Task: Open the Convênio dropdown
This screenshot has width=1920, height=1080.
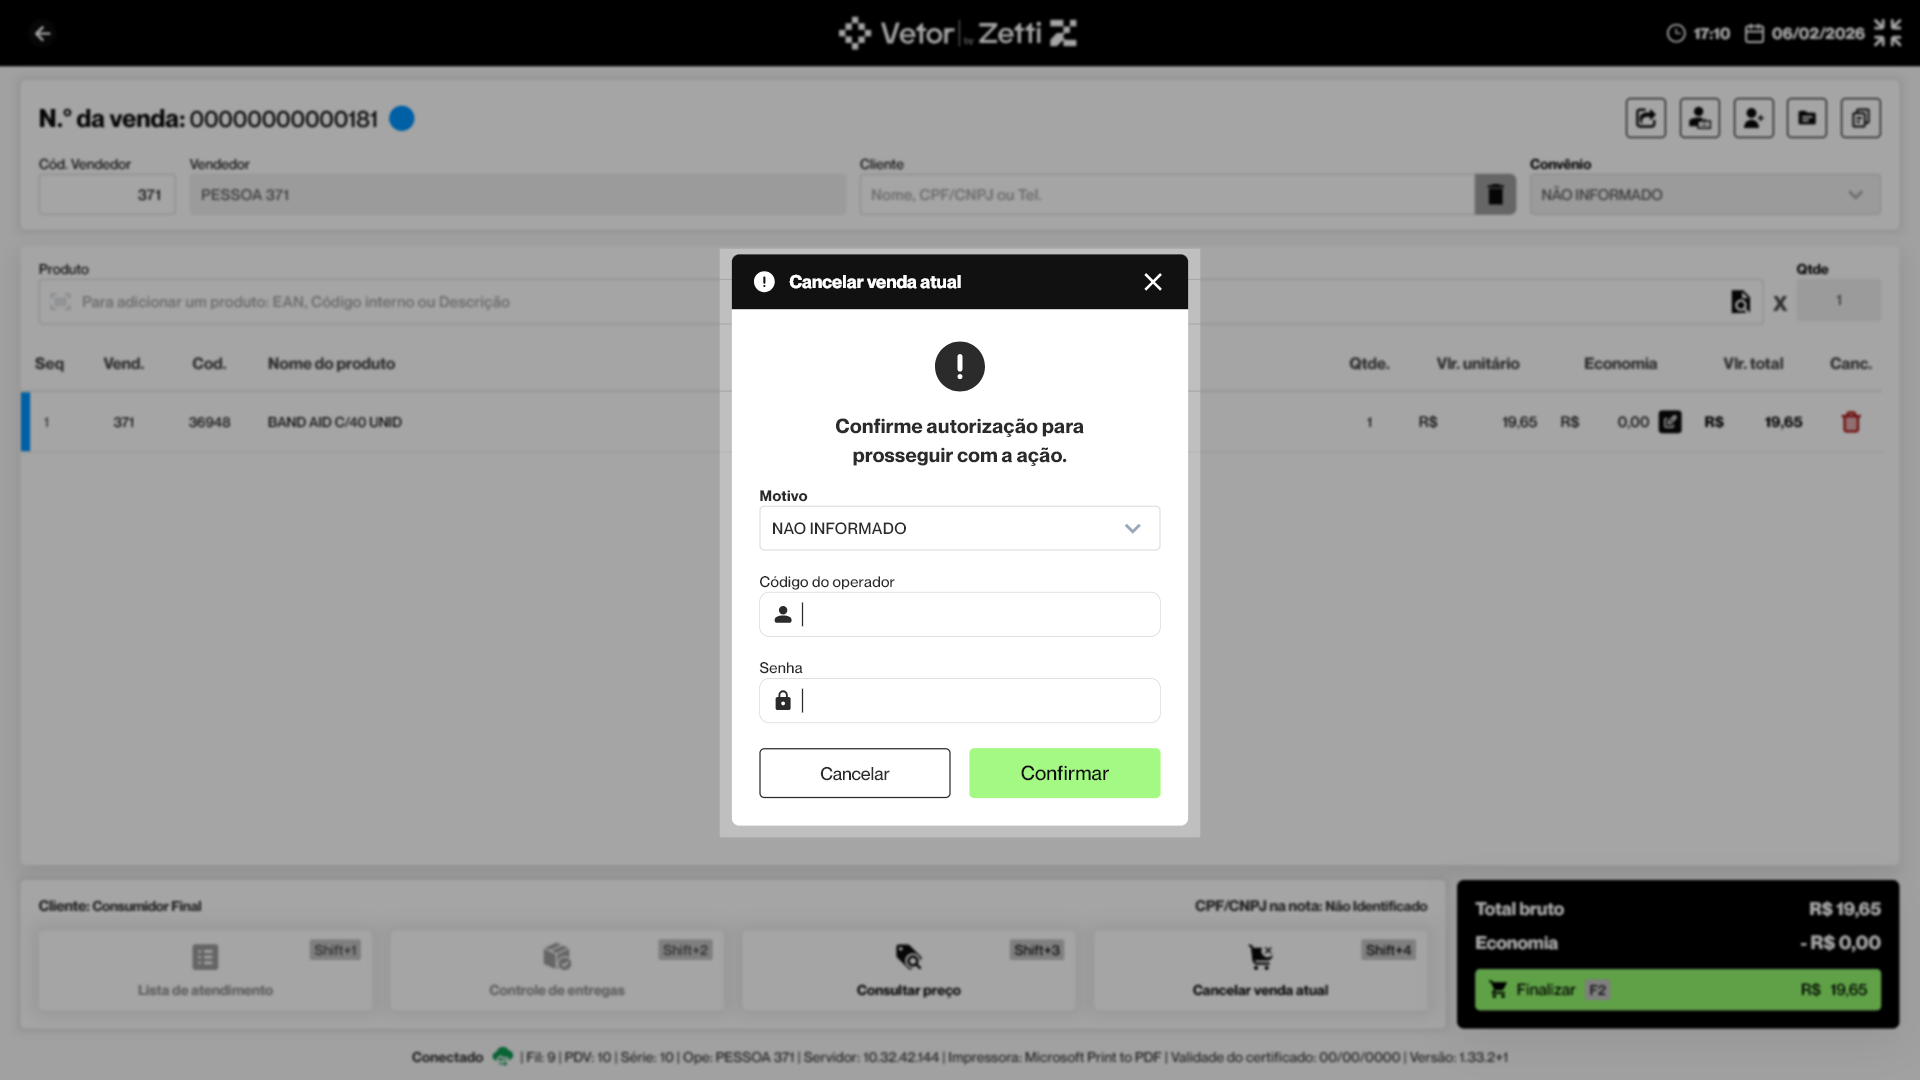Action: click(x=1704, y=194)
